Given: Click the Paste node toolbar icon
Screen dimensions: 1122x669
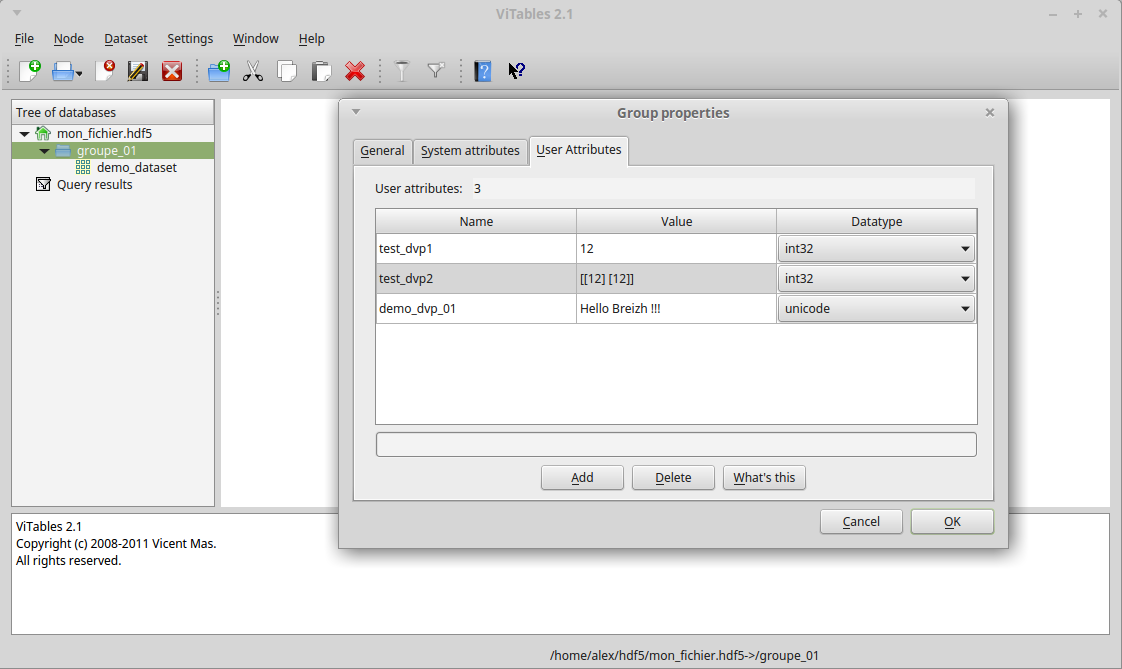Looking at the screenshot, I should [321, 71].
